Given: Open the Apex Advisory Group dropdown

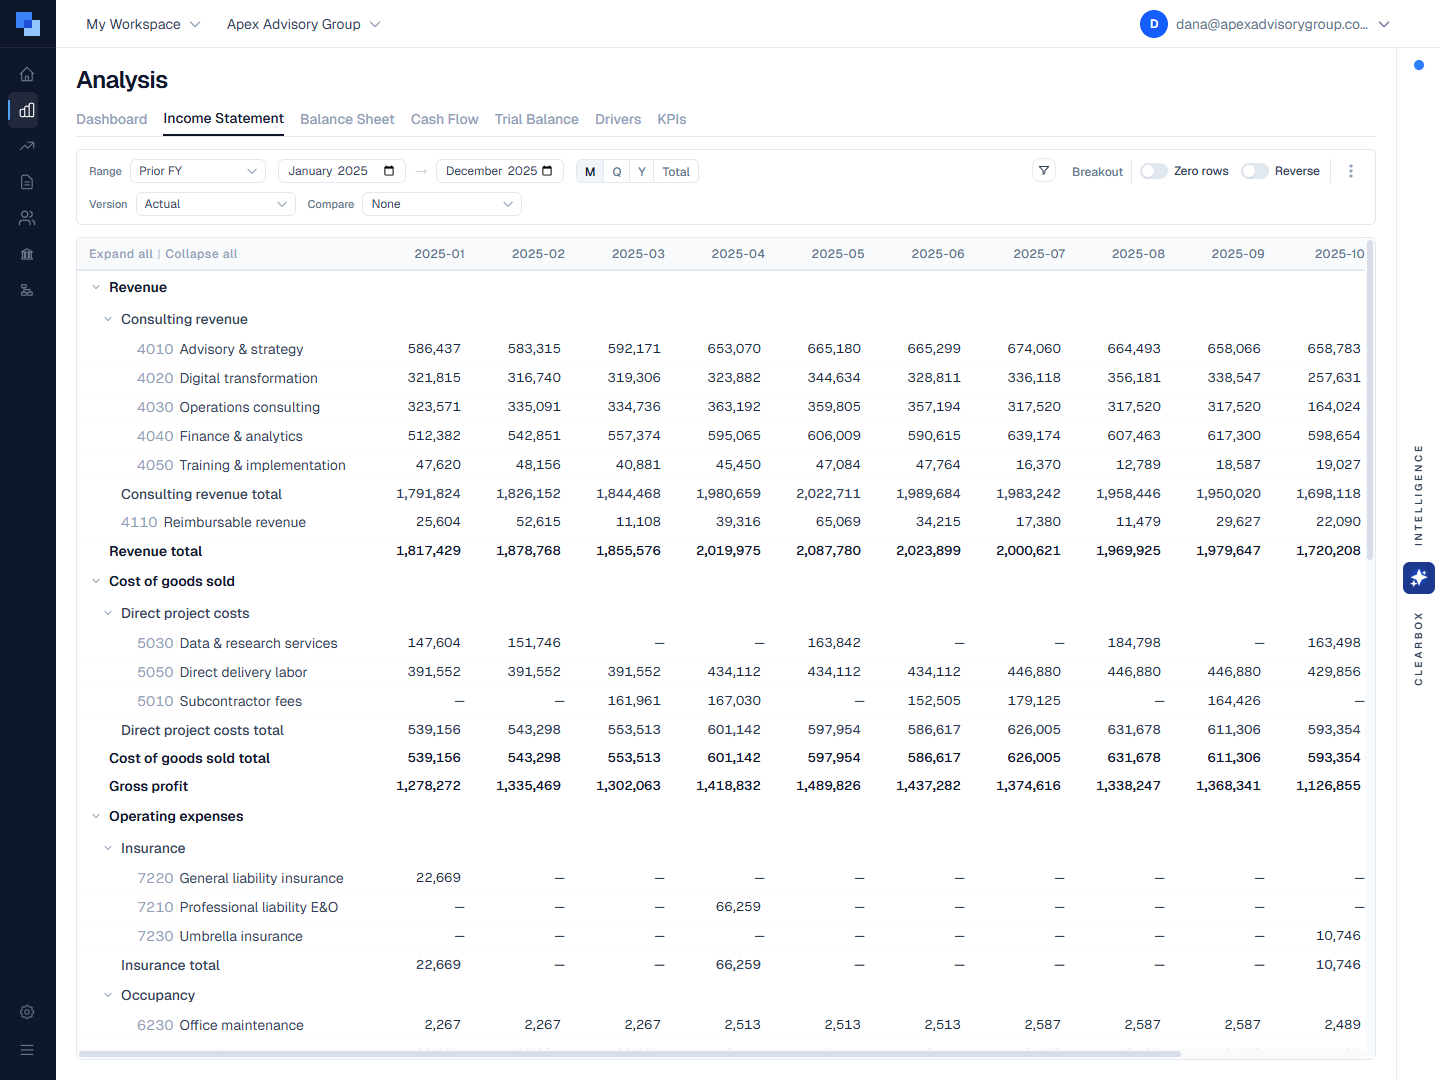Looking at the screenshot, I should (x=304, y=24).
